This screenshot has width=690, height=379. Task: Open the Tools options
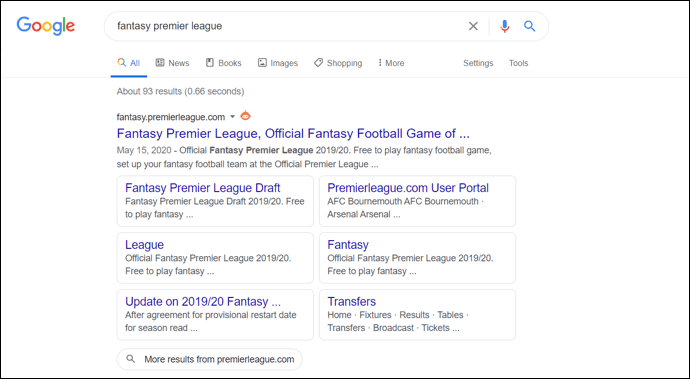(518, 63)
